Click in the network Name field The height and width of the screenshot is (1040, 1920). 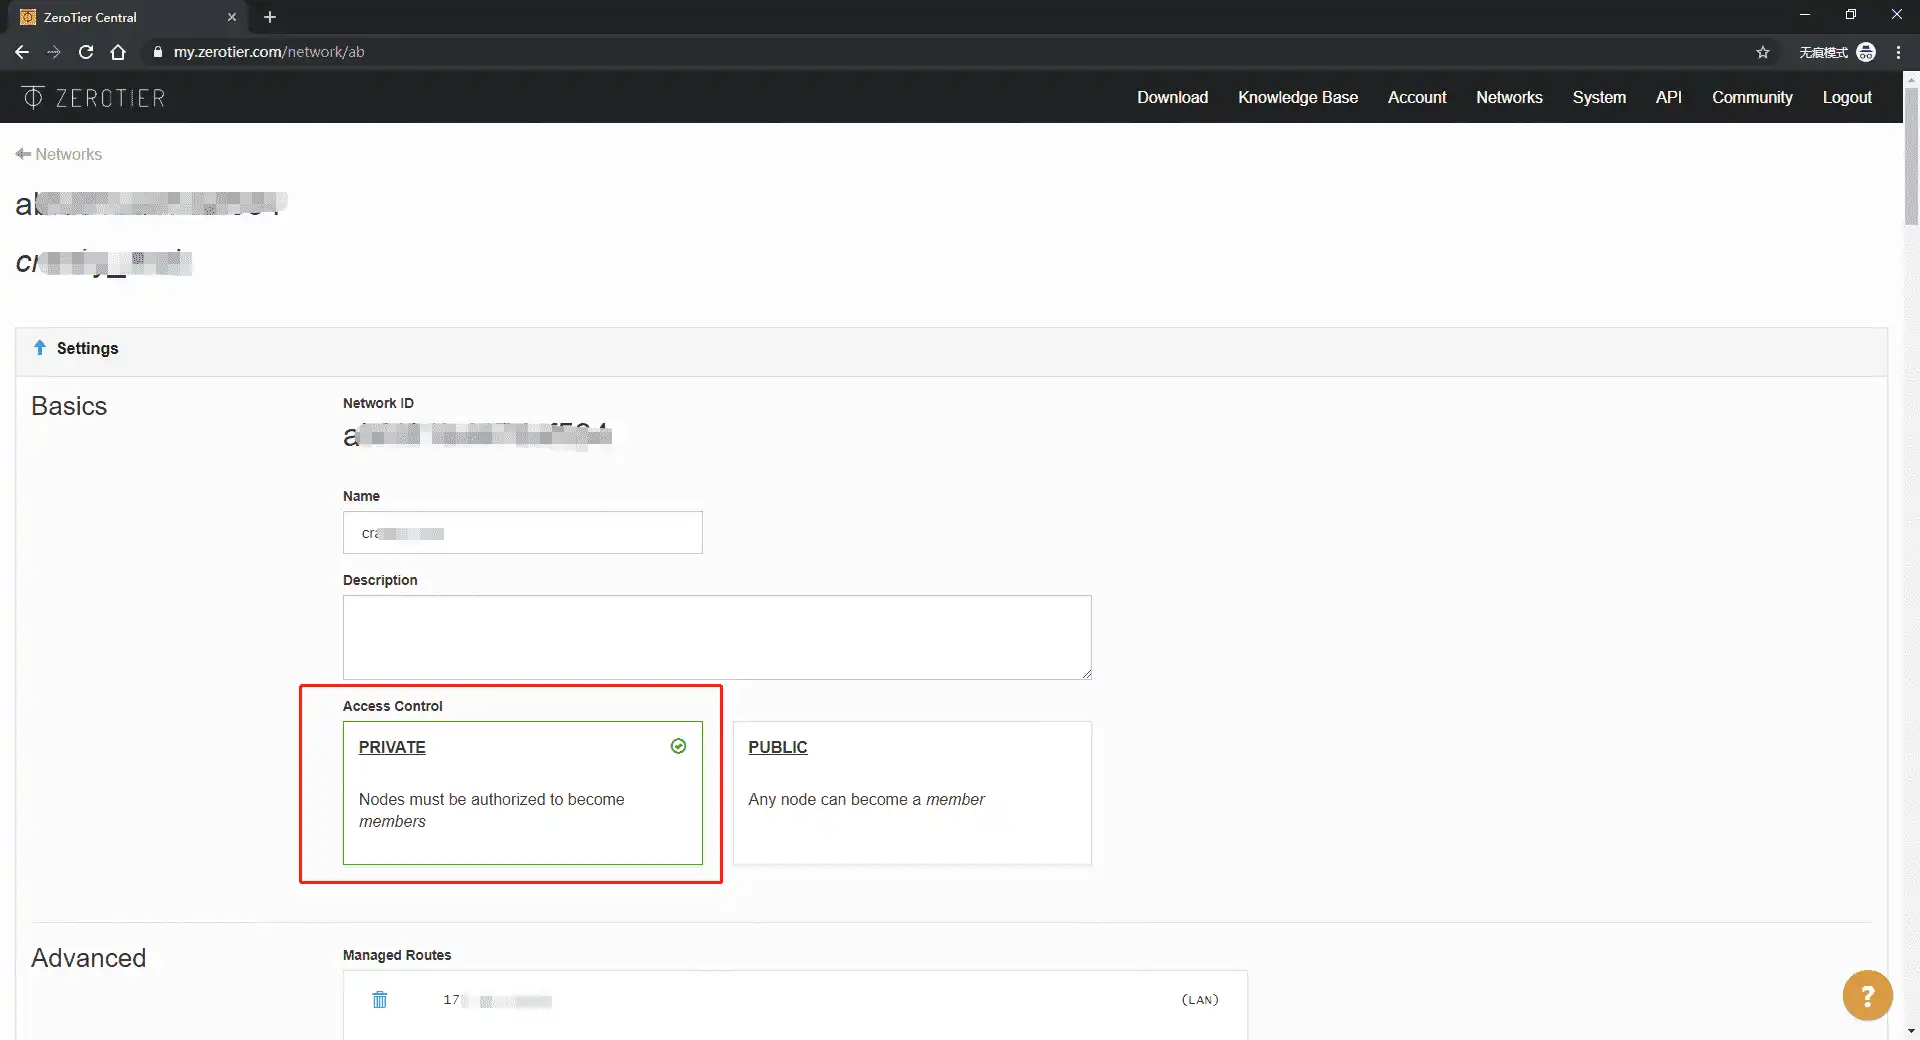(x=523, y=533)
